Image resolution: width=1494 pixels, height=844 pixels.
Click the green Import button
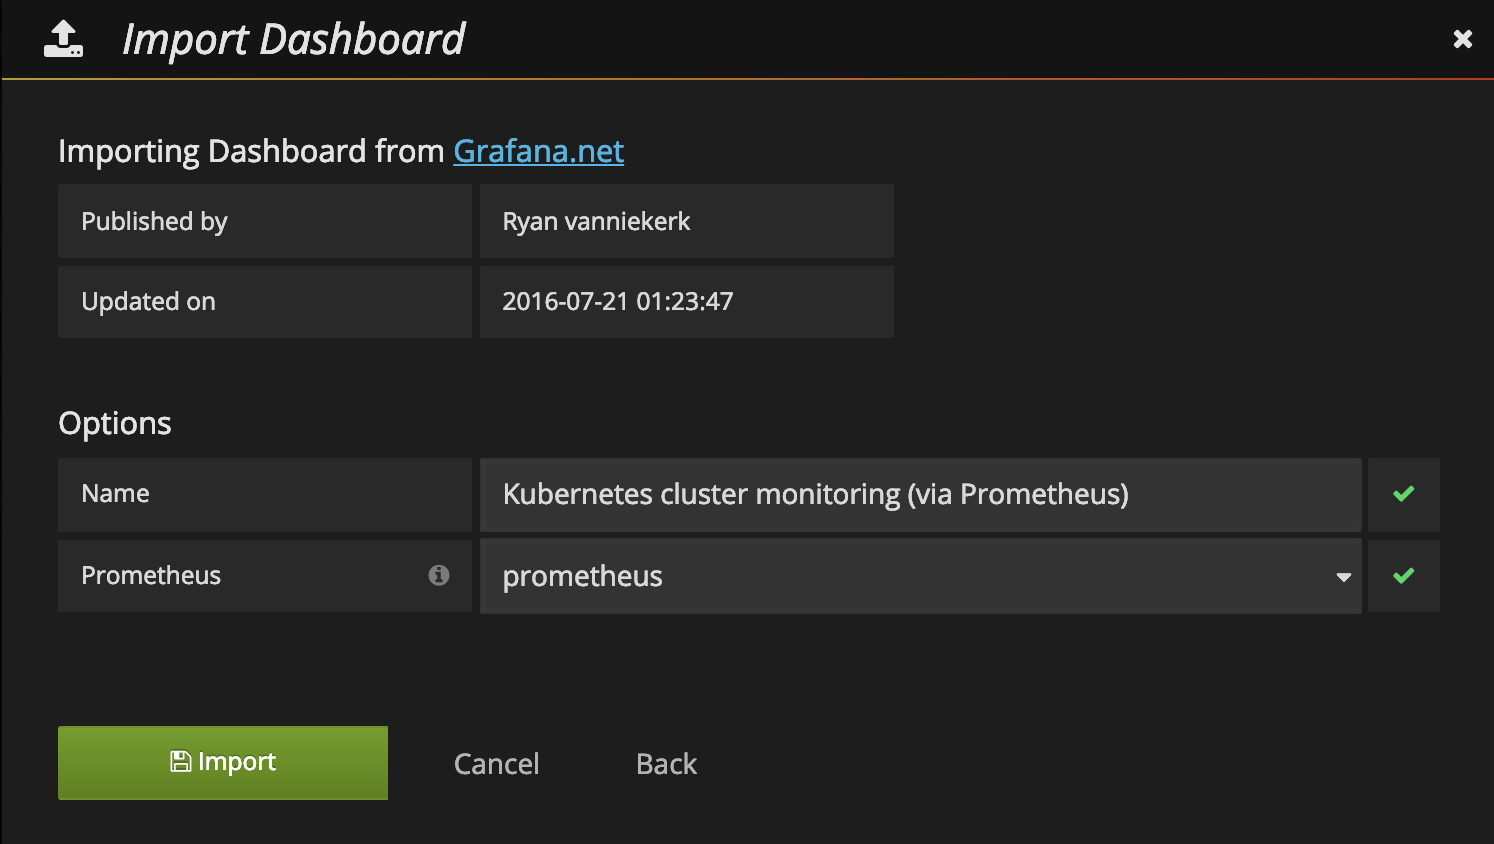(223, 763)
